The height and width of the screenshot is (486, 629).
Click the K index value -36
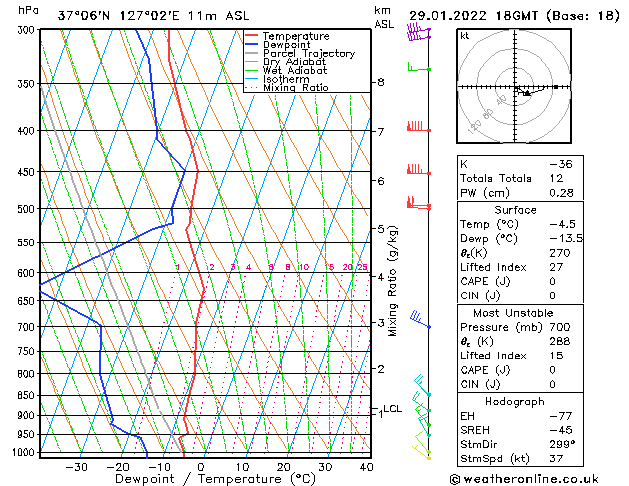(561, 164)
